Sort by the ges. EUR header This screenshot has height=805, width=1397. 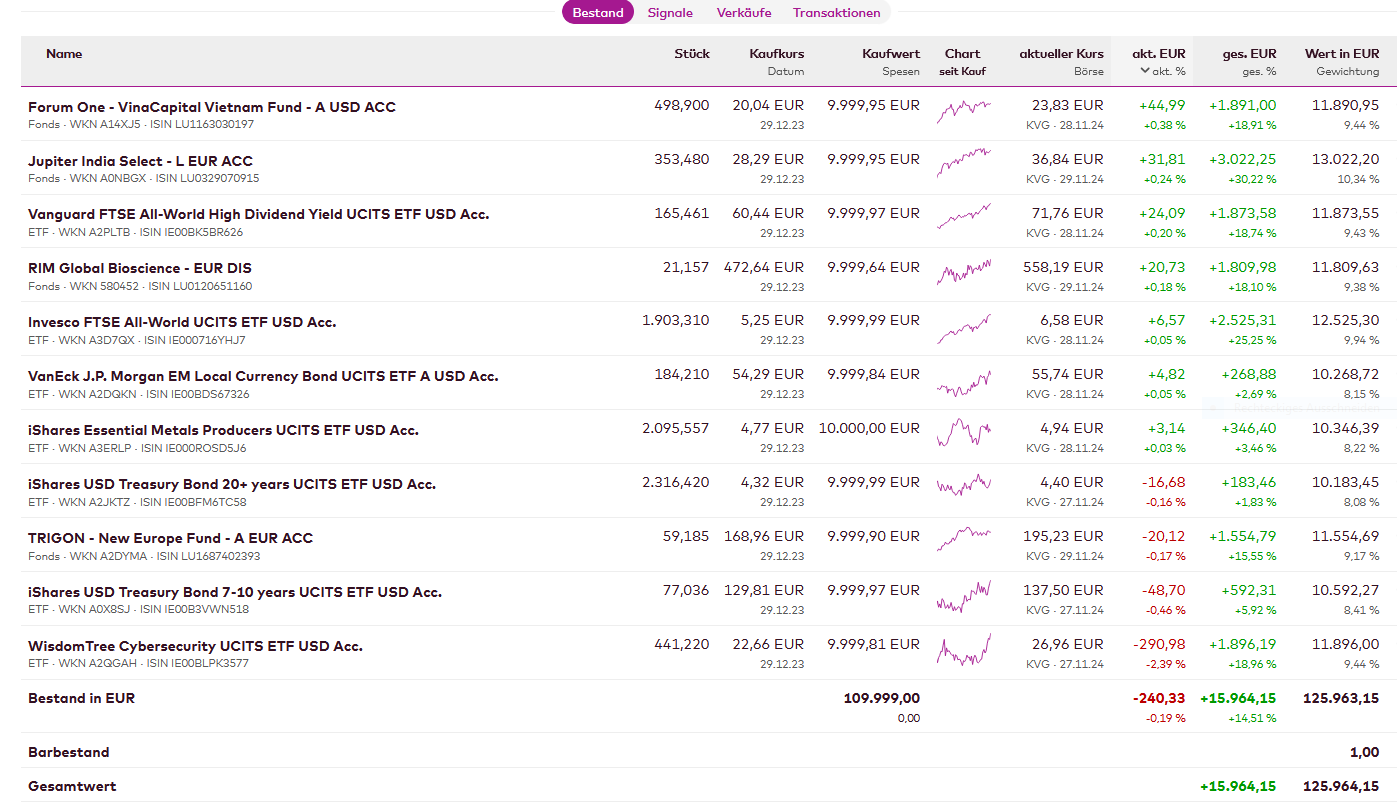(x=1249, y=54)
